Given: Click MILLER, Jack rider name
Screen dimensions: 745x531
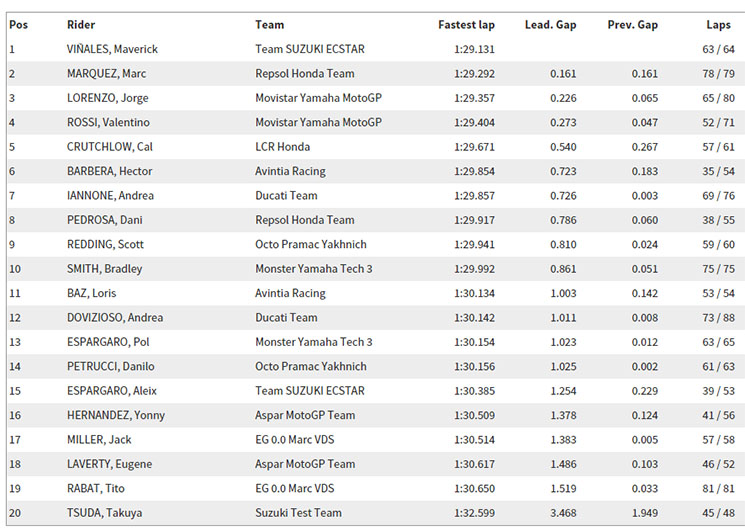Looking at the screenshot, I should pyautogui.click(x=99, y=440).
